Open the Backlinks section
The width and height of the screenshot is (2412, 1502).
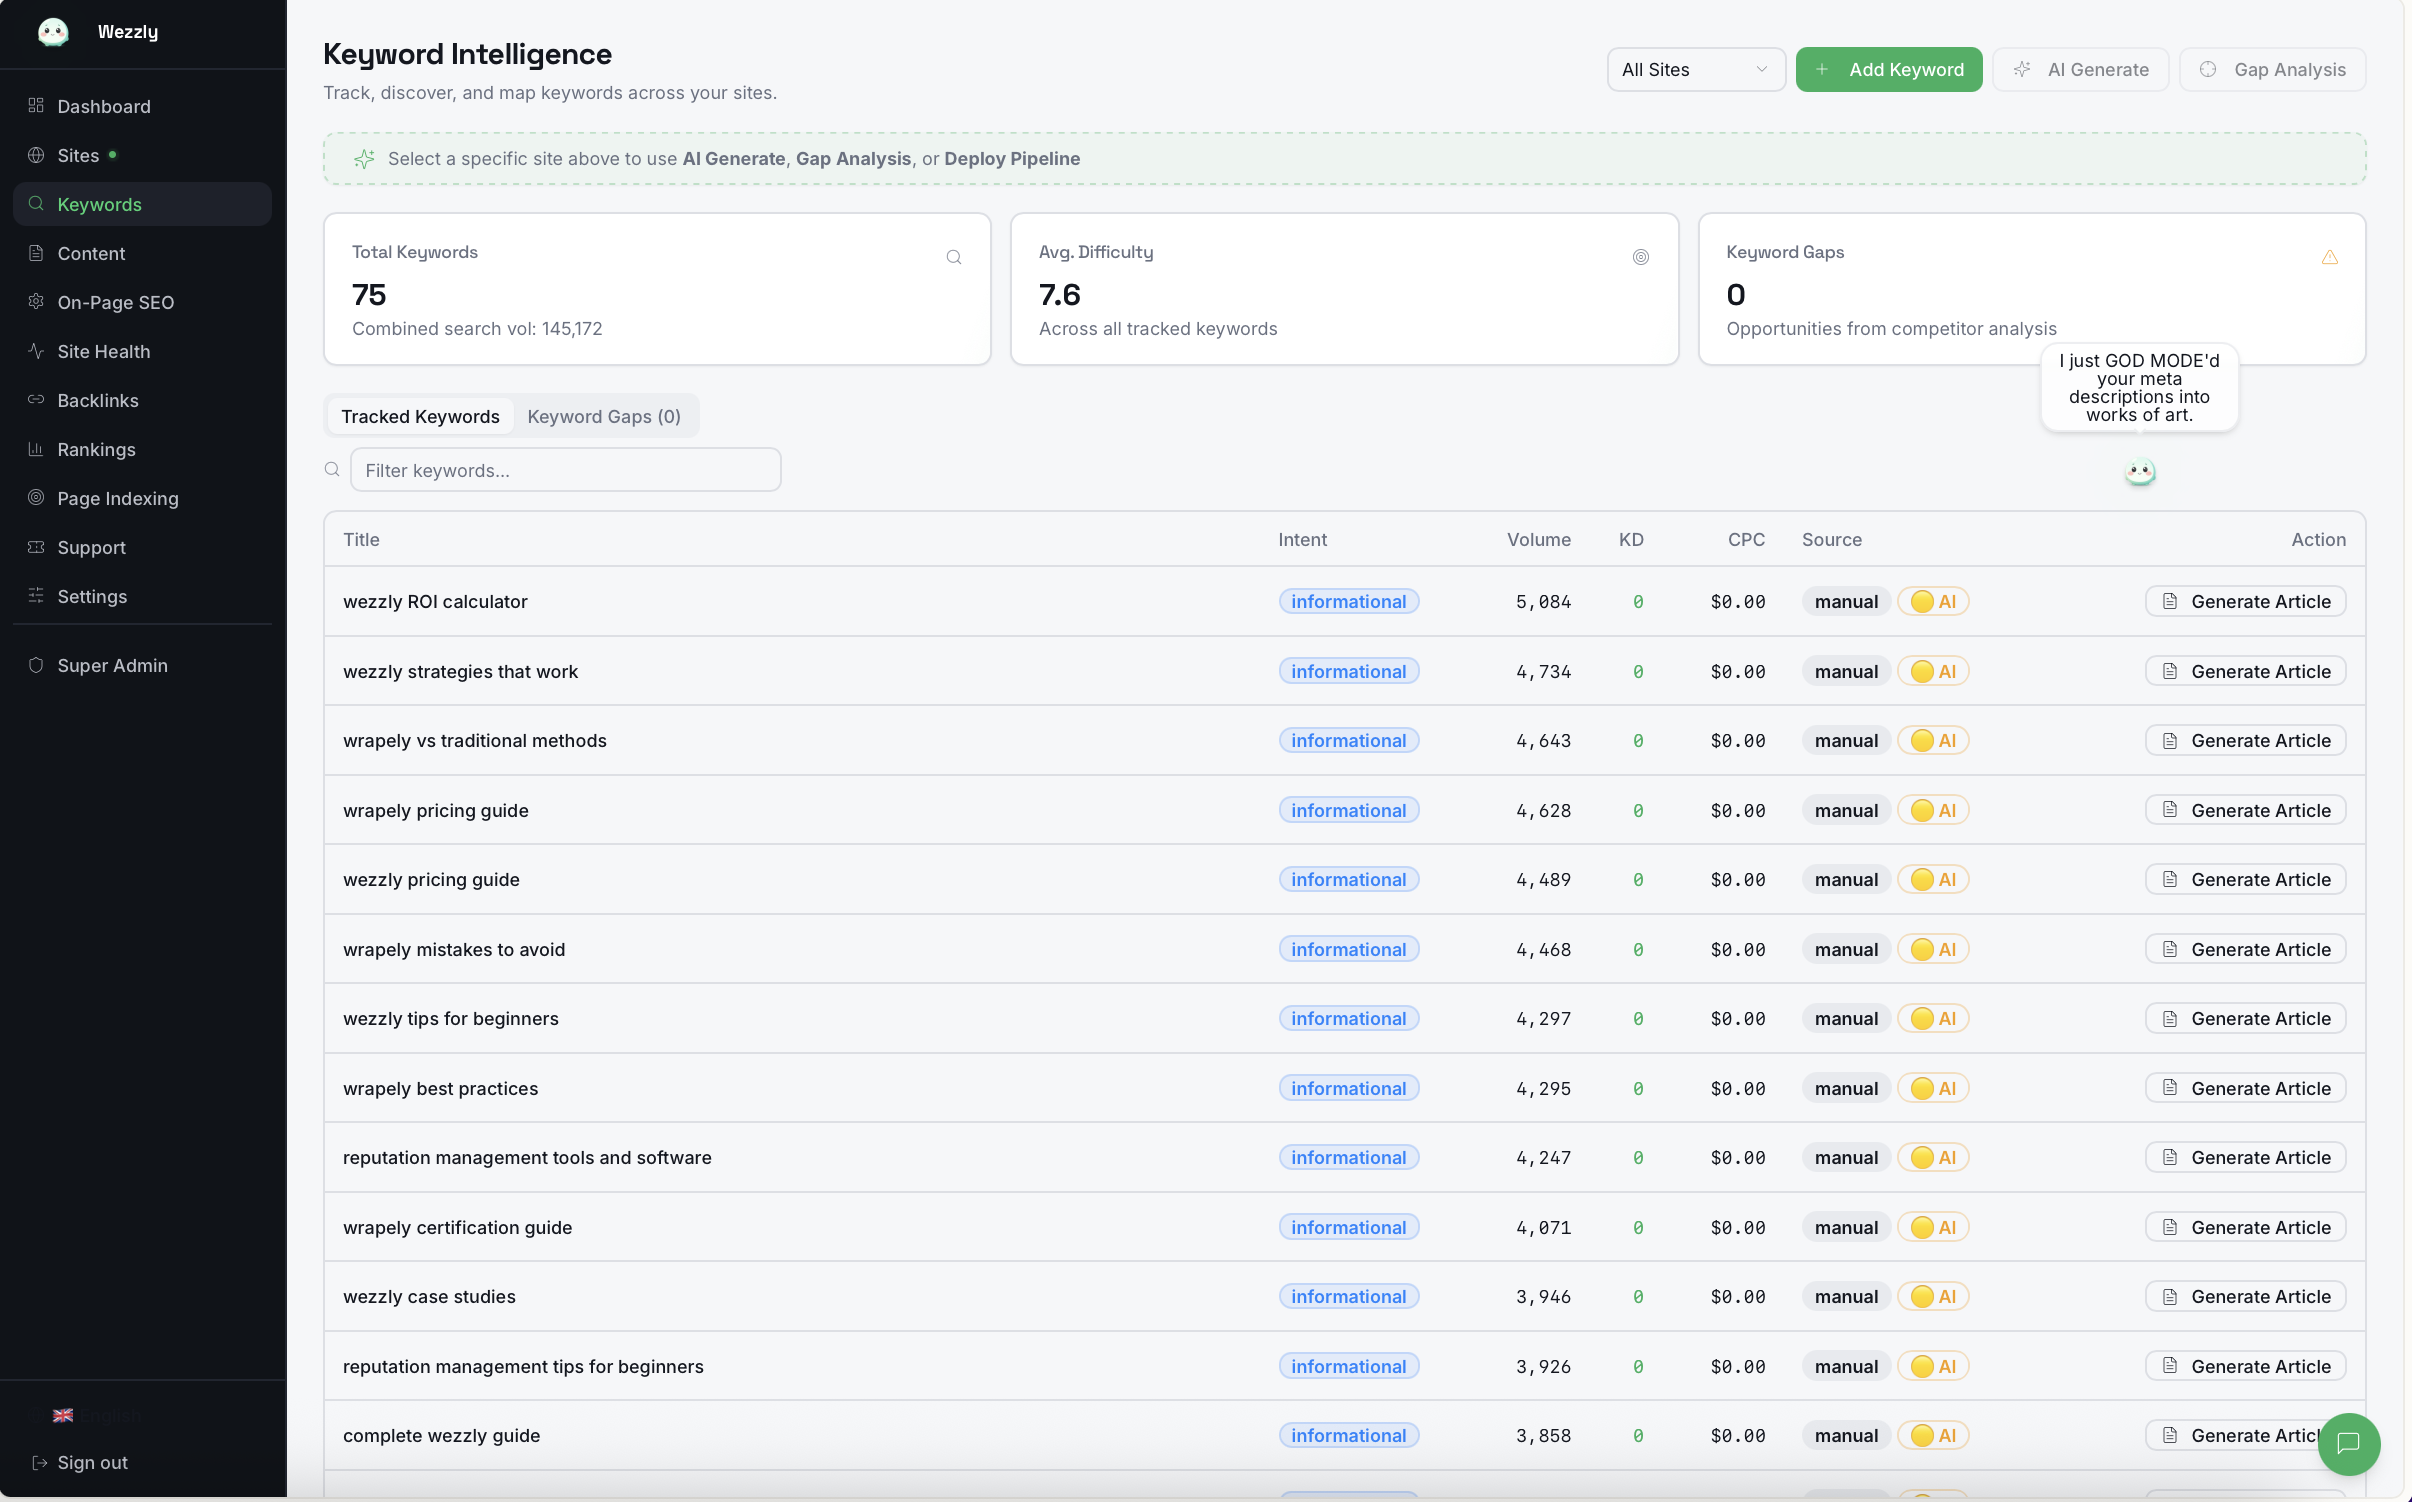tap(98, 400)
